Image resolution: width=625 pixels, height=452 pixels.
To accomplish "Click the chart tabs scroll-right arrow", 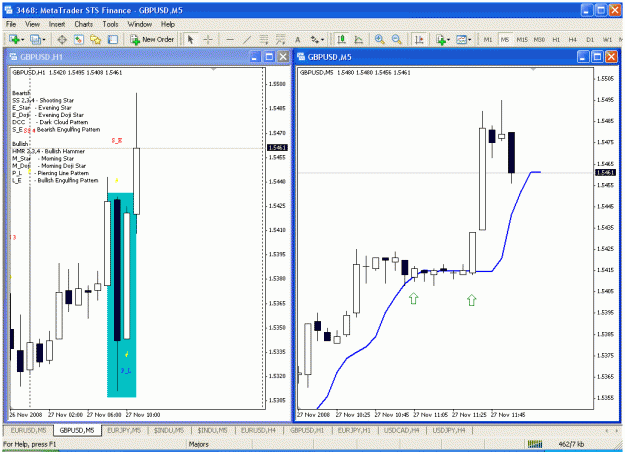I will (617, 431).
